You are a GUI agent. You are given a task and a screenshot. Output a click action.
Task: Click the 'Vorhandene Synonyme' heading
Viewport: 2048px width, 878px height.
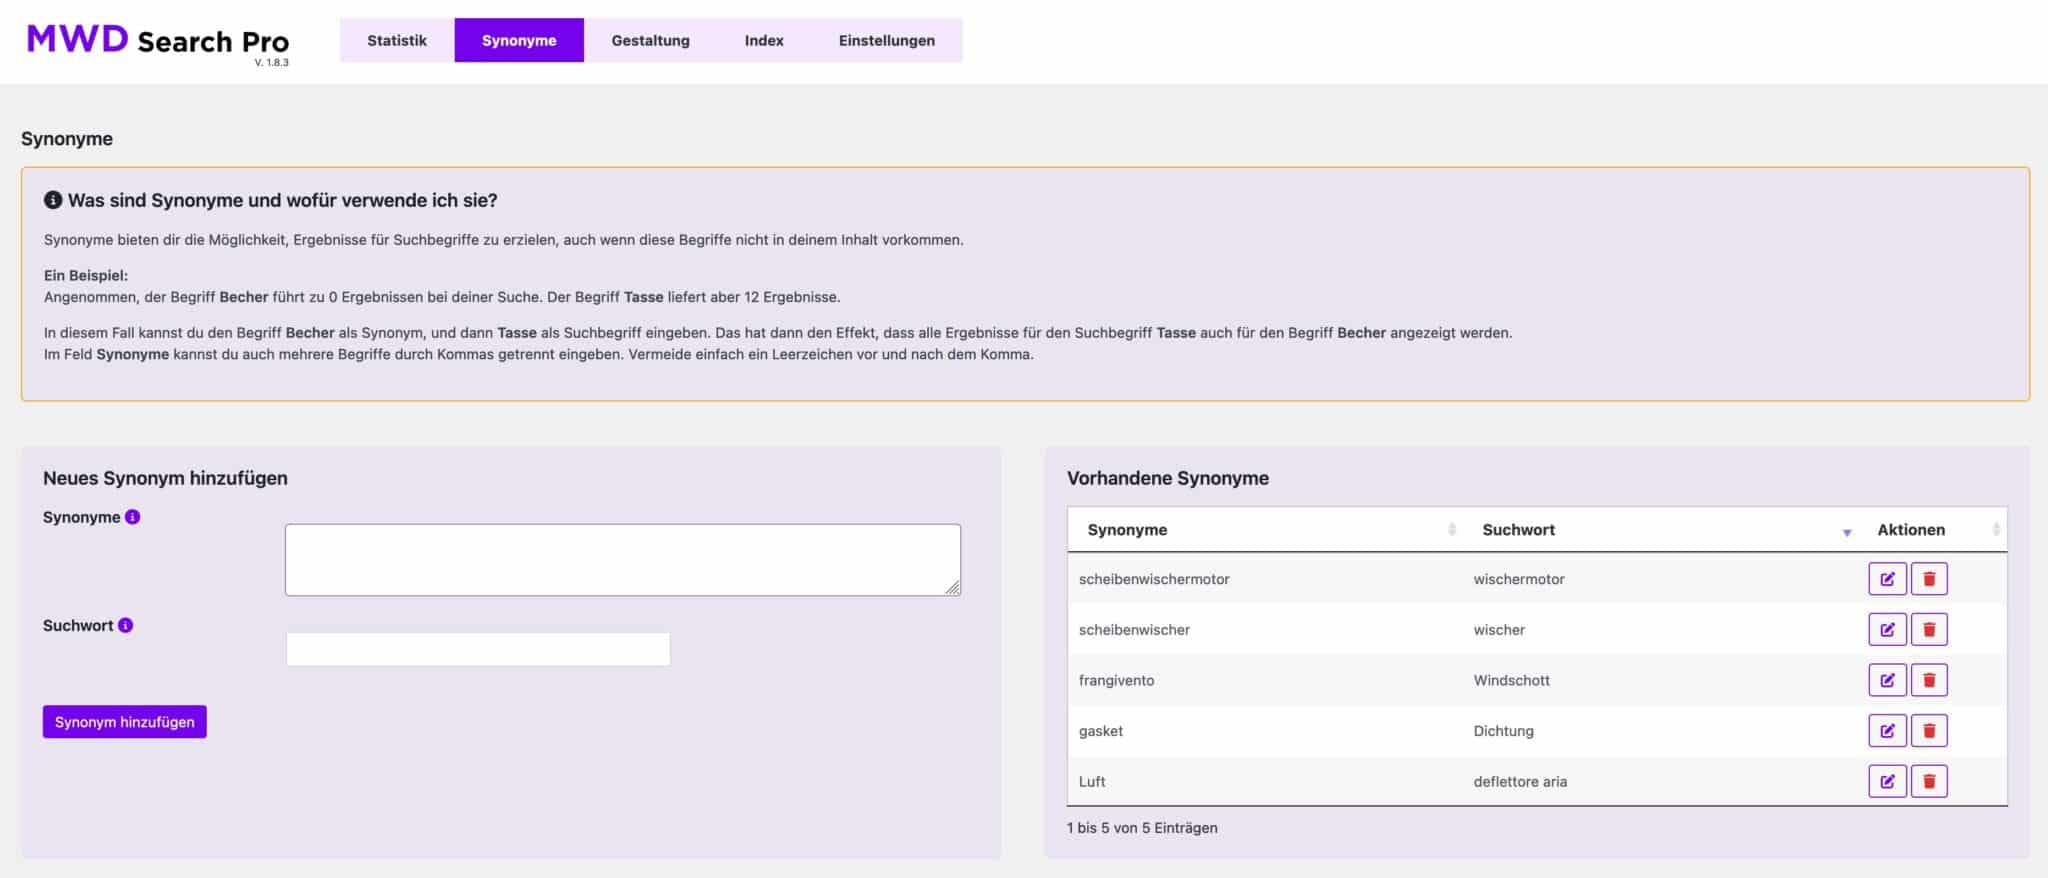click(1168, 478)
